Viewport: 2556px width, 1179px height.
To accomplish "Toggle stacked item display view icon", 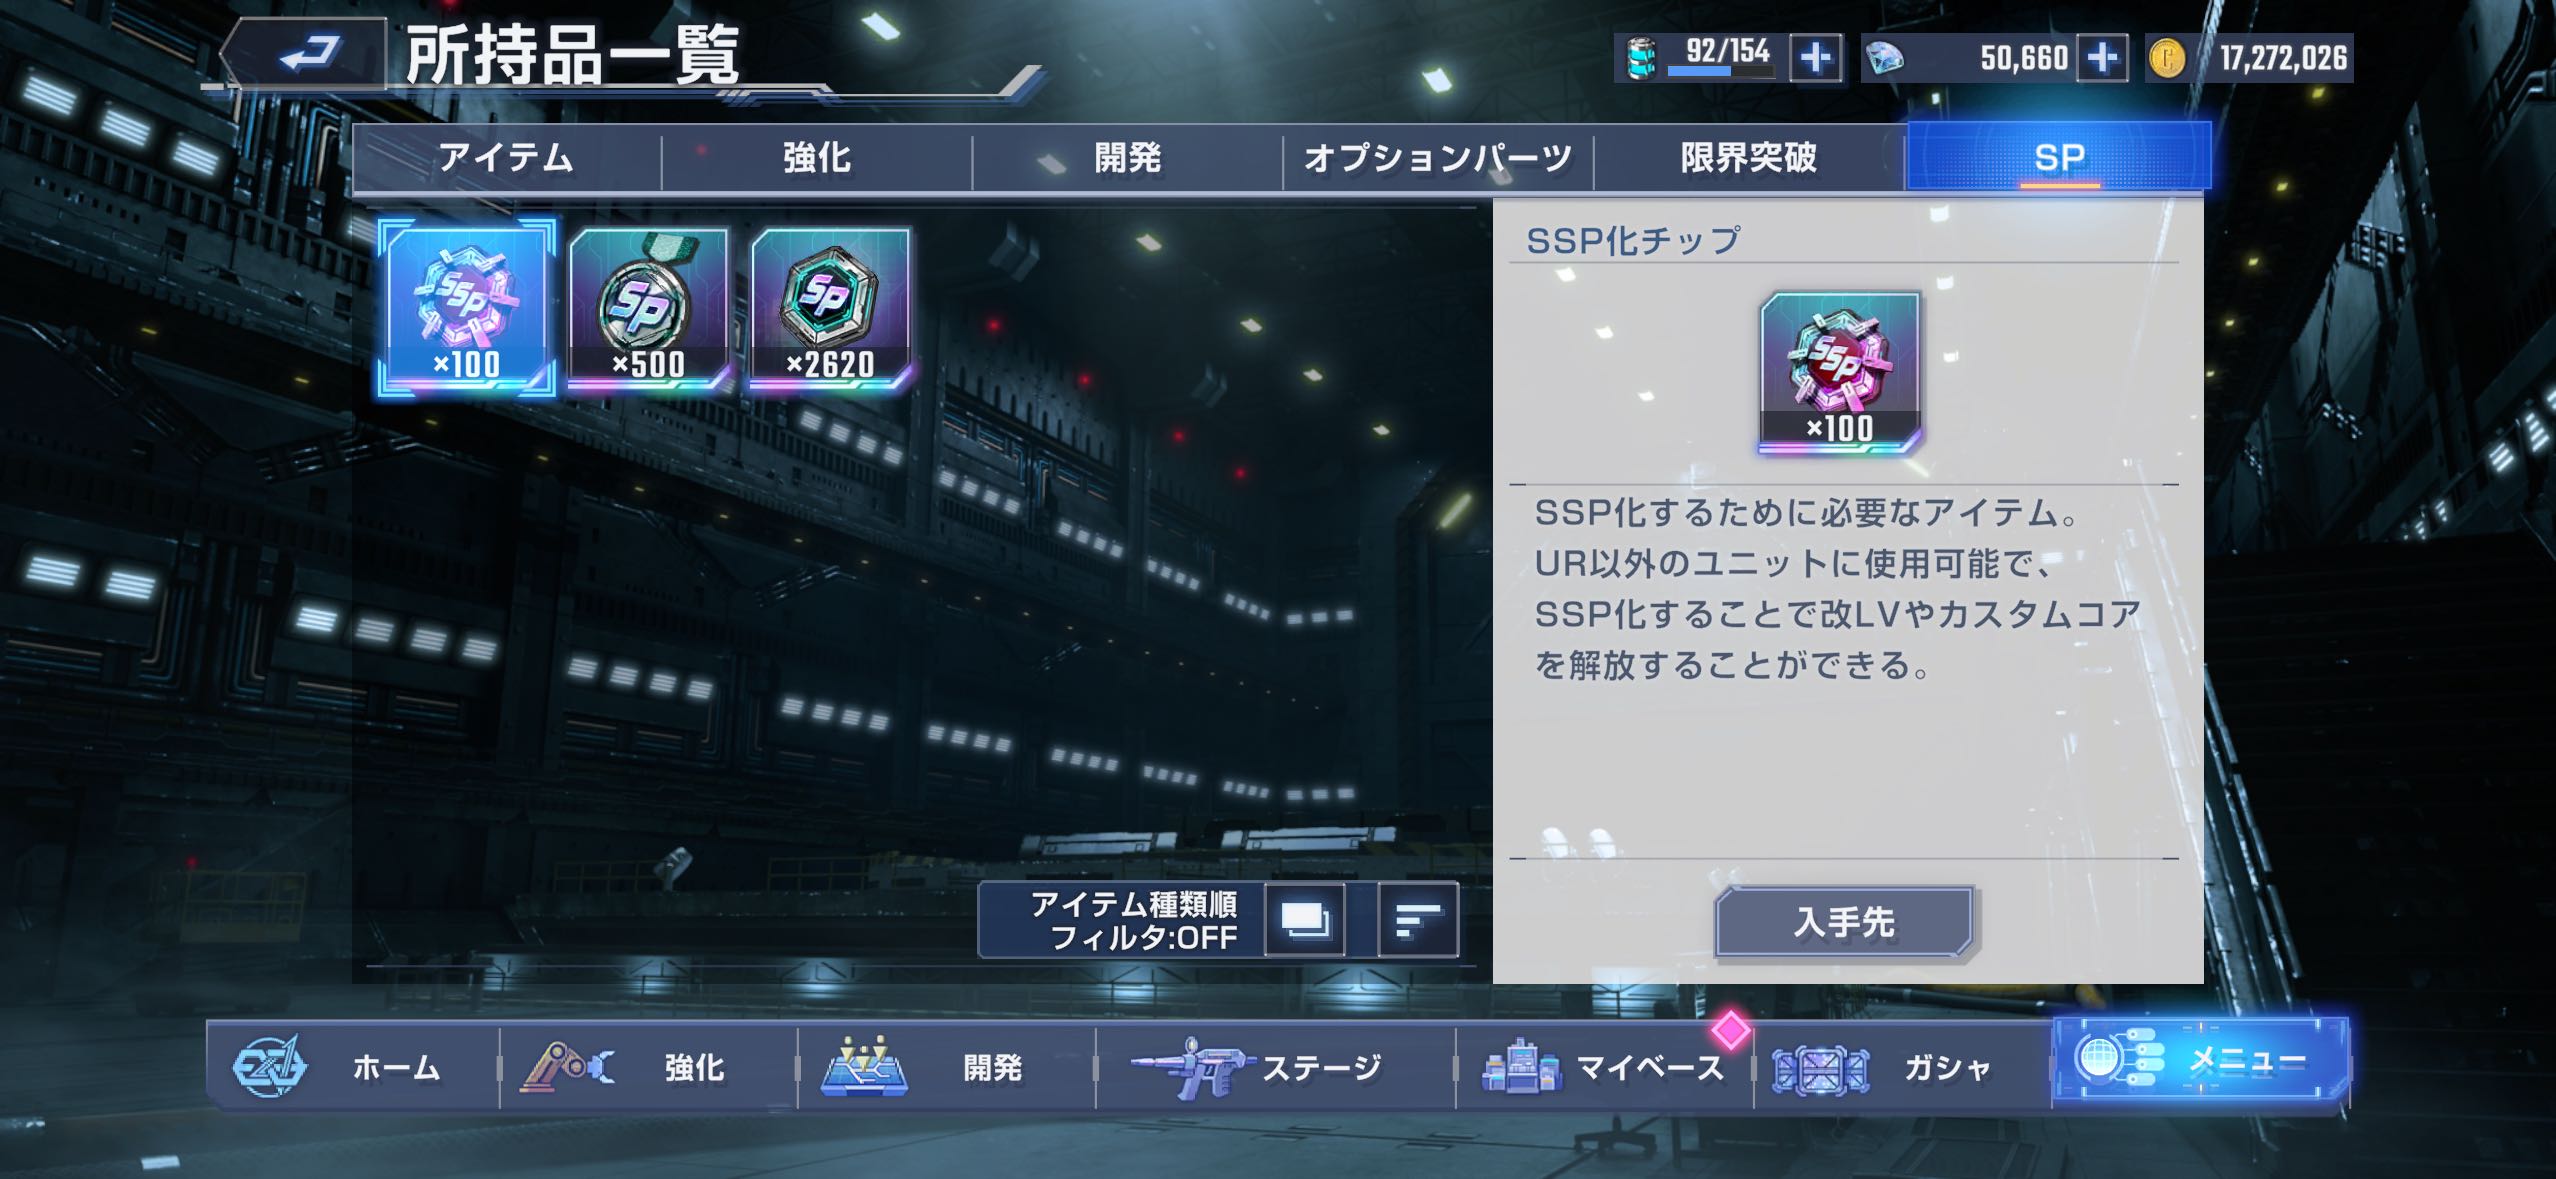I will [x=1305, y=920].
